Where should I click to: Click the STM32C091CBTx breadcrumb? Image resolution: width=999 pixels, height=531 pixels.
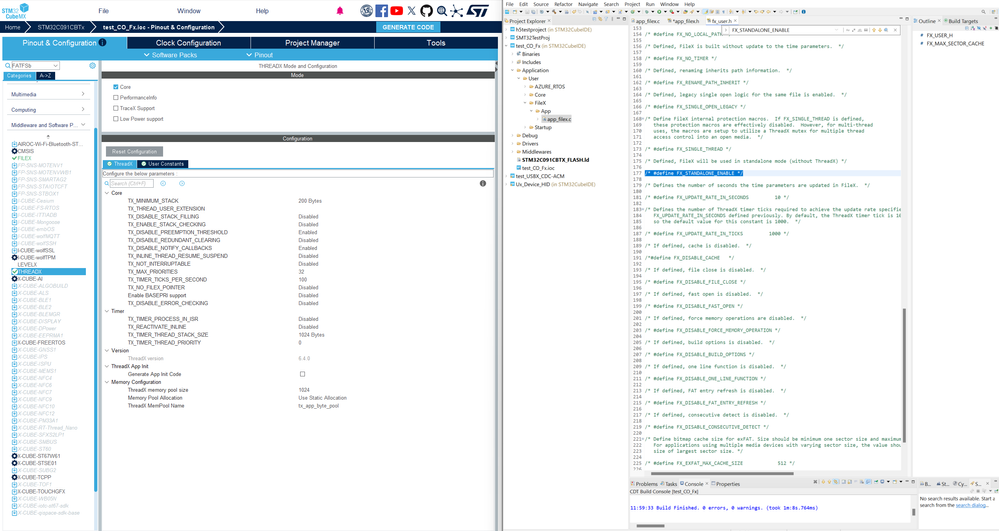tap(61, 27)
